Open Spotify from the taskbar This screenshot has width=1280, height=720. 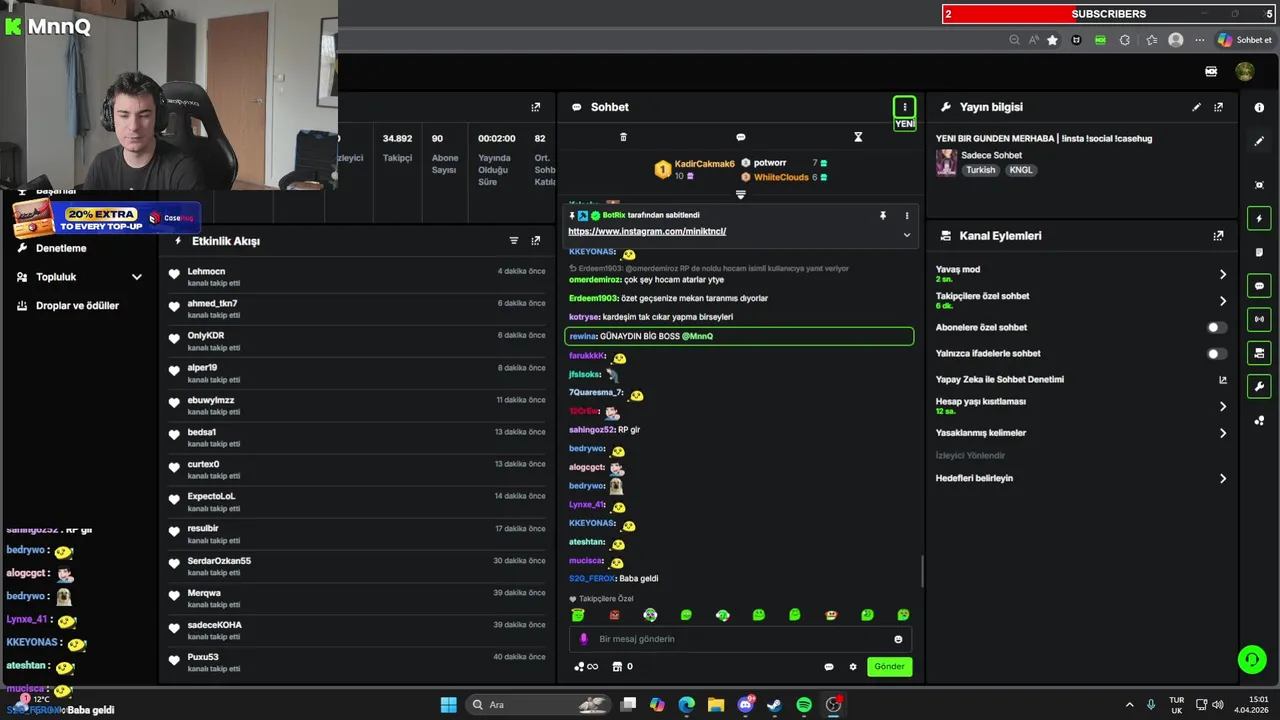(x=804, y=705)
